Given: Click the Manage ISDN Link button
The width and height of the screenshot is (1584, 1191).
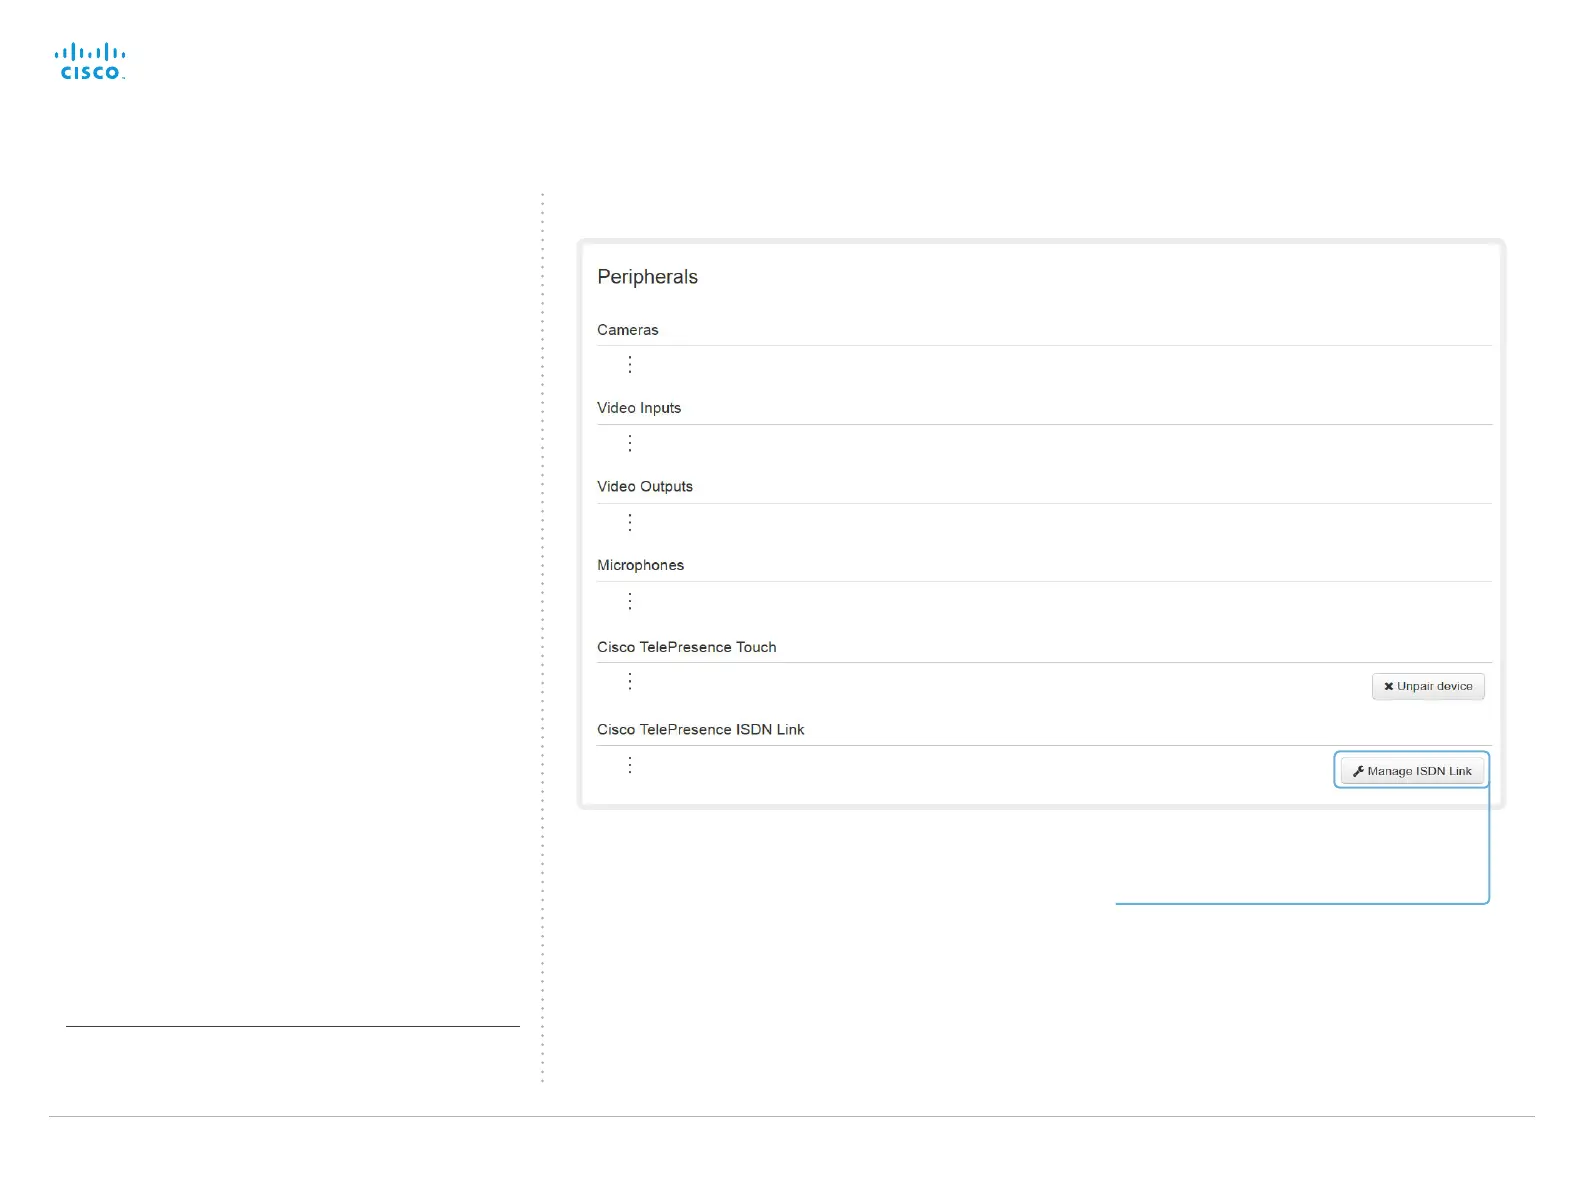Looking at the screenshot, I should (1412, 771).
